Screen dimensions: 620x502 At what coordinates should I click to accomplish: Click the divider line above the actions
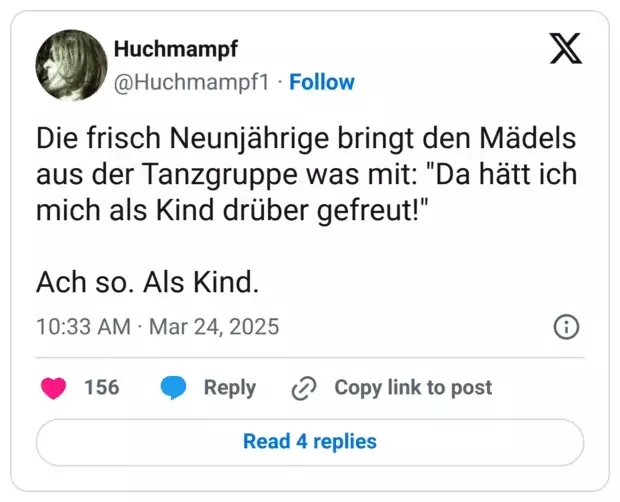(x=310, y=358)
